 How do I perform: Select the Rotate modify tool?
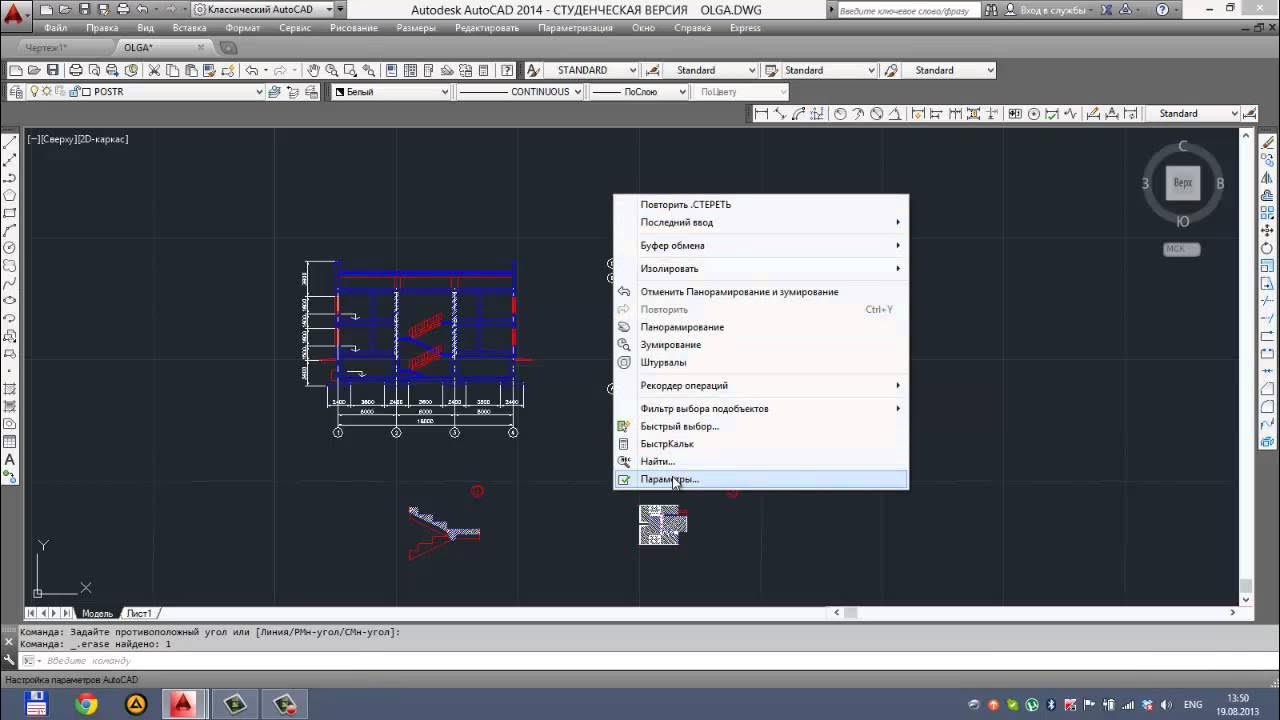tap(1267, 248)
